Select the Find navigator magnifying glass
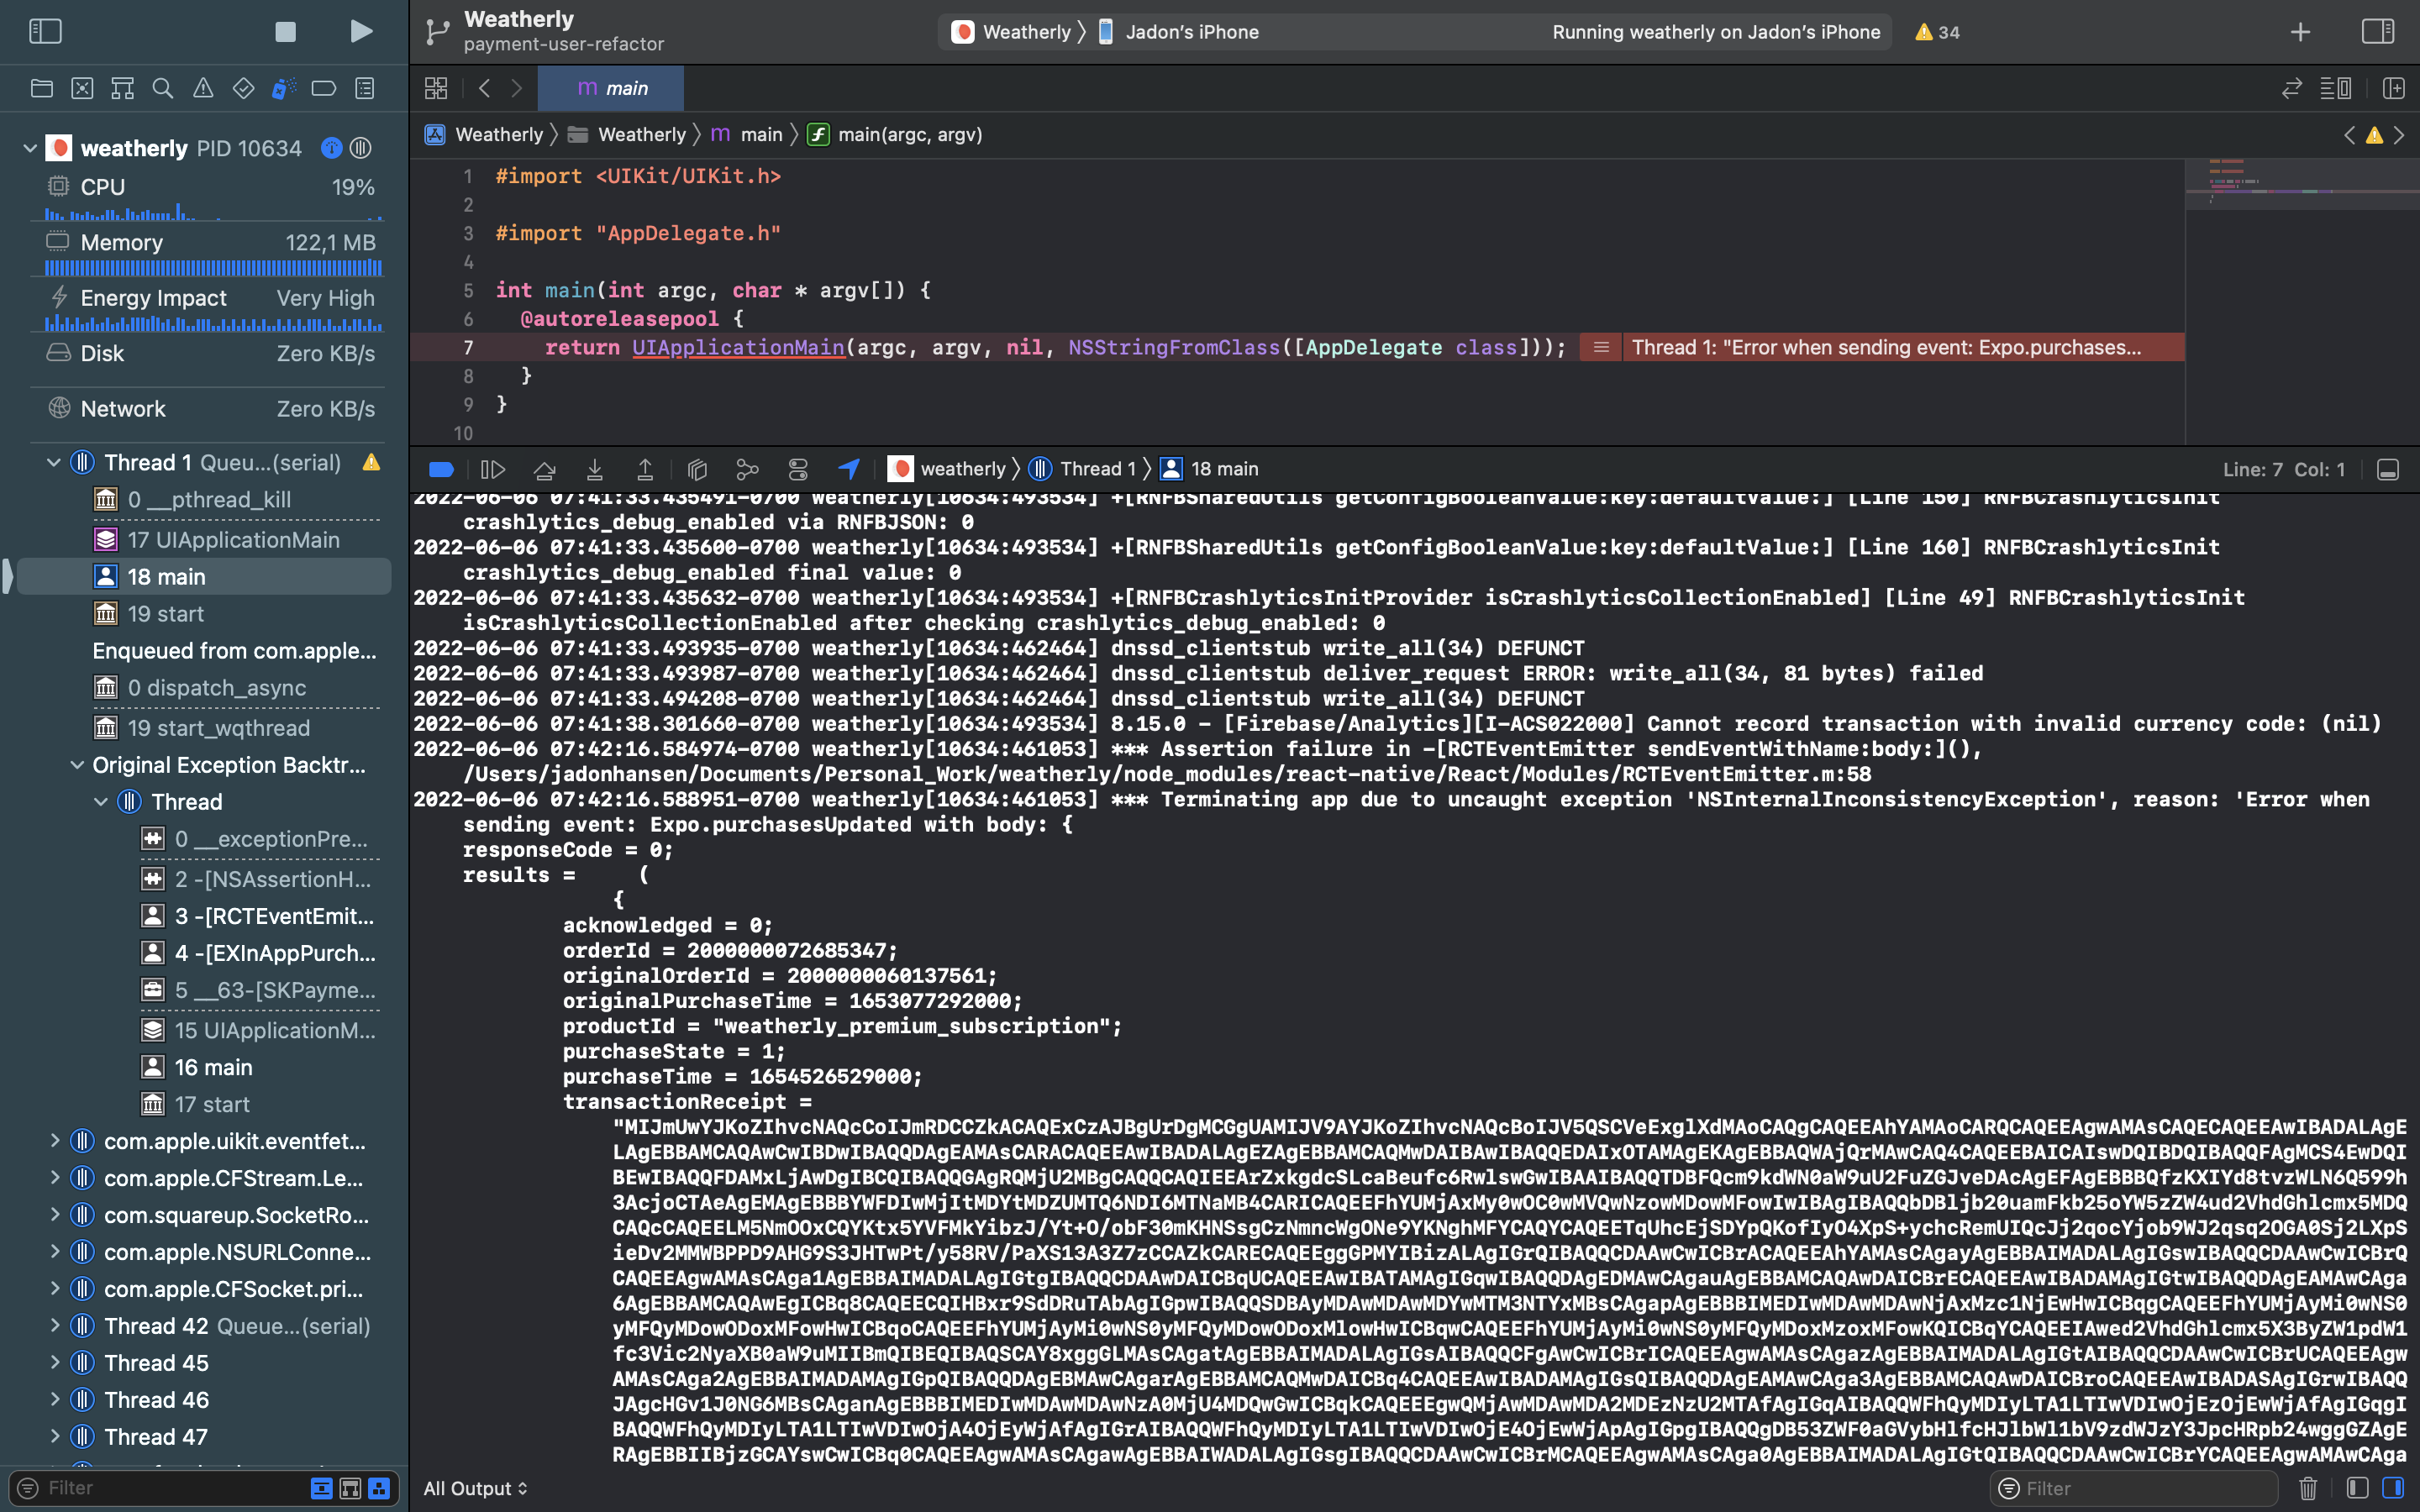This screenshot has width=2420, height=1512. (x=163, y=88)
